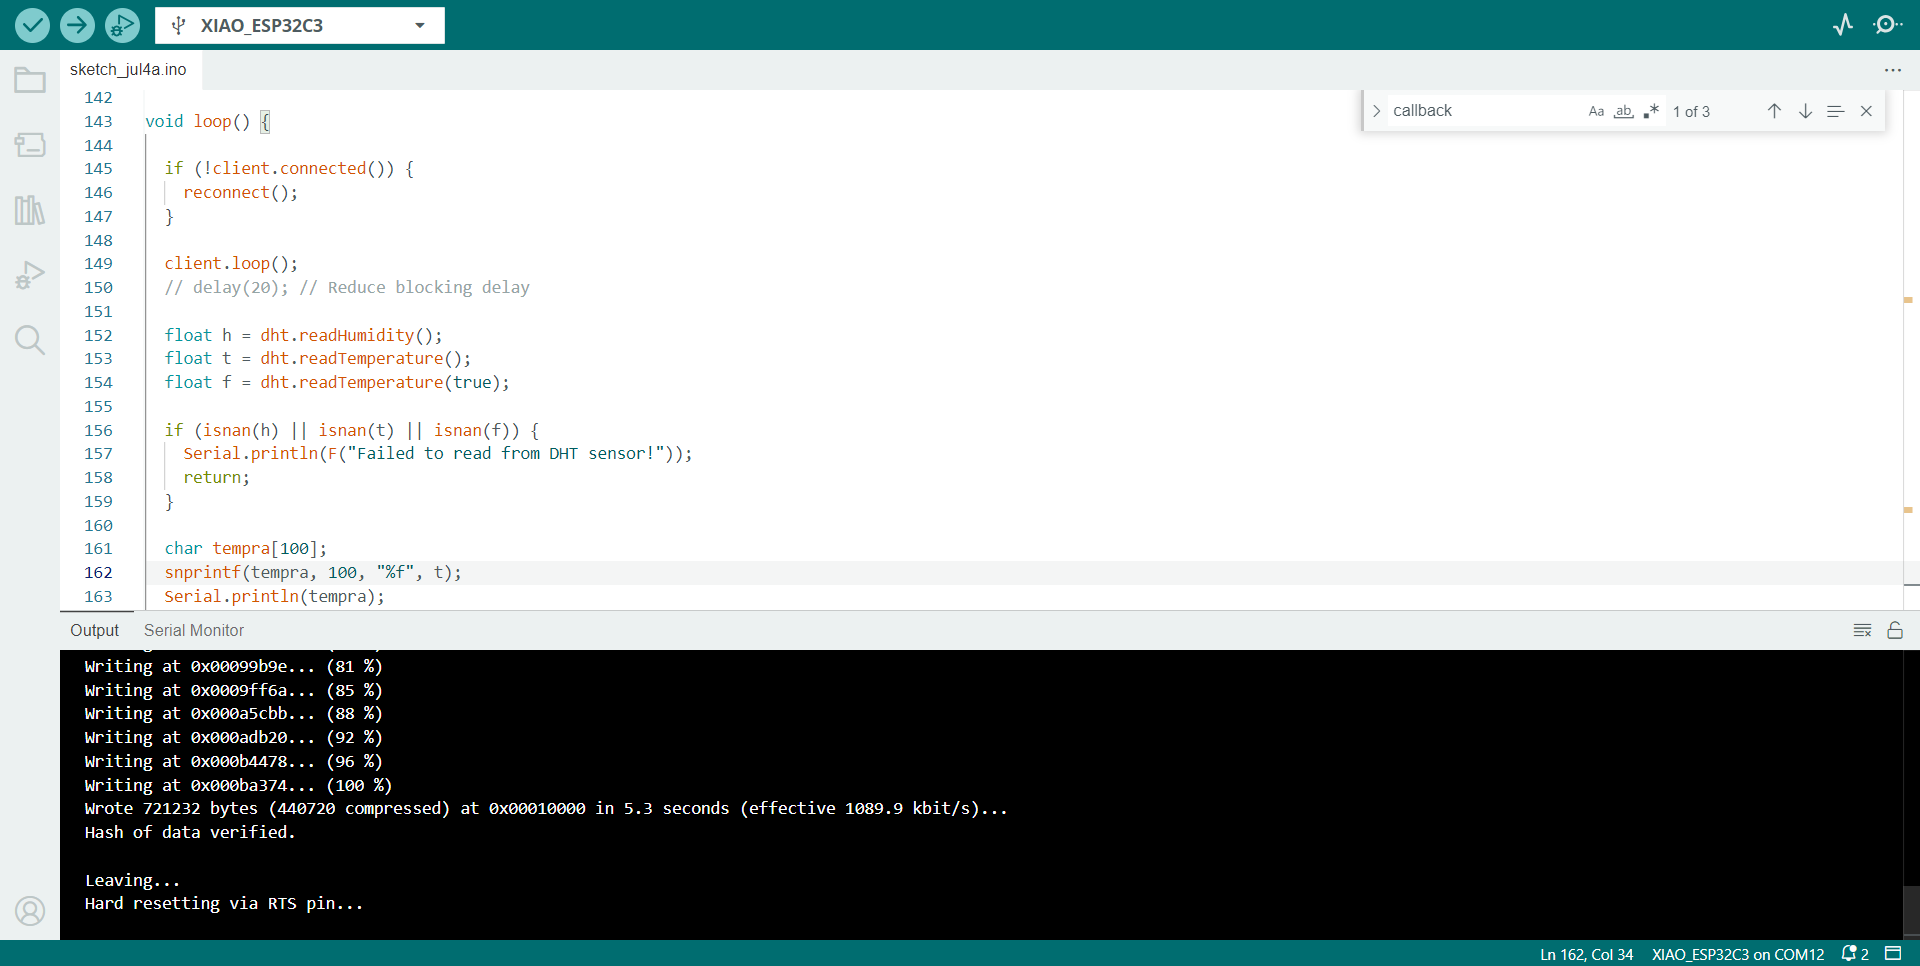
Task: Start debugging with the debug play button
Action: point(122,25)
